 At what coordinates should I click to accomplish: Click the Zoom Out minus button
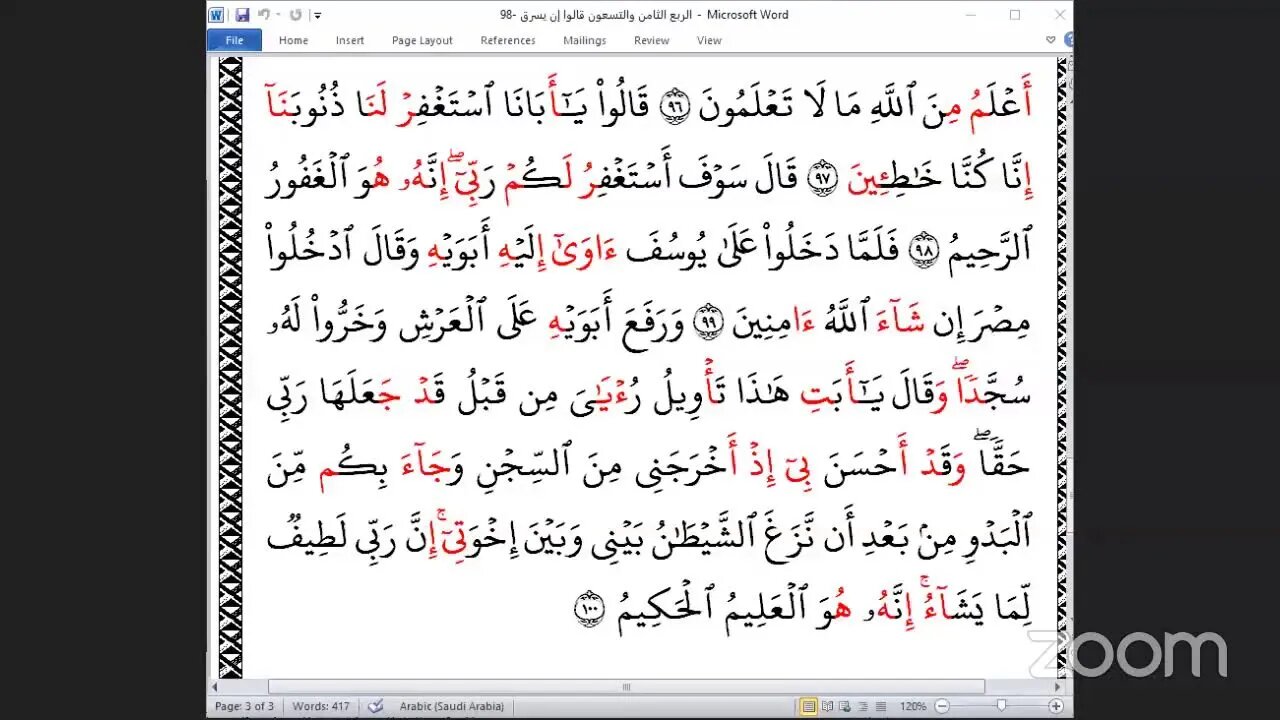pos(941,706)
